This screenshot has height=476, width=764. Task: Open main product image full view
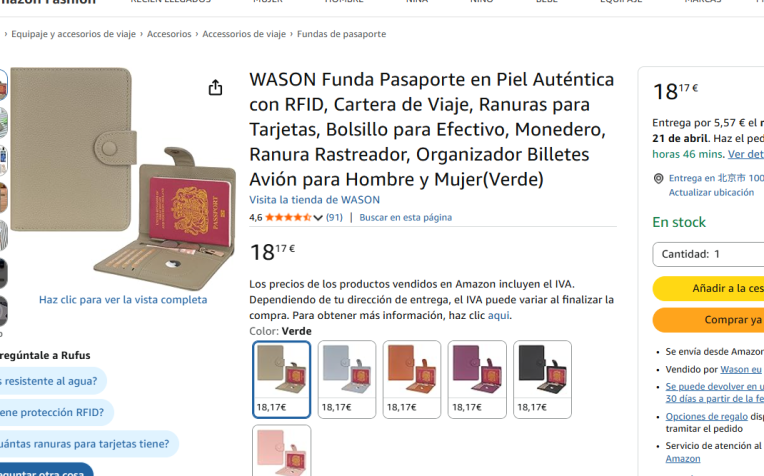click(123, 179)
